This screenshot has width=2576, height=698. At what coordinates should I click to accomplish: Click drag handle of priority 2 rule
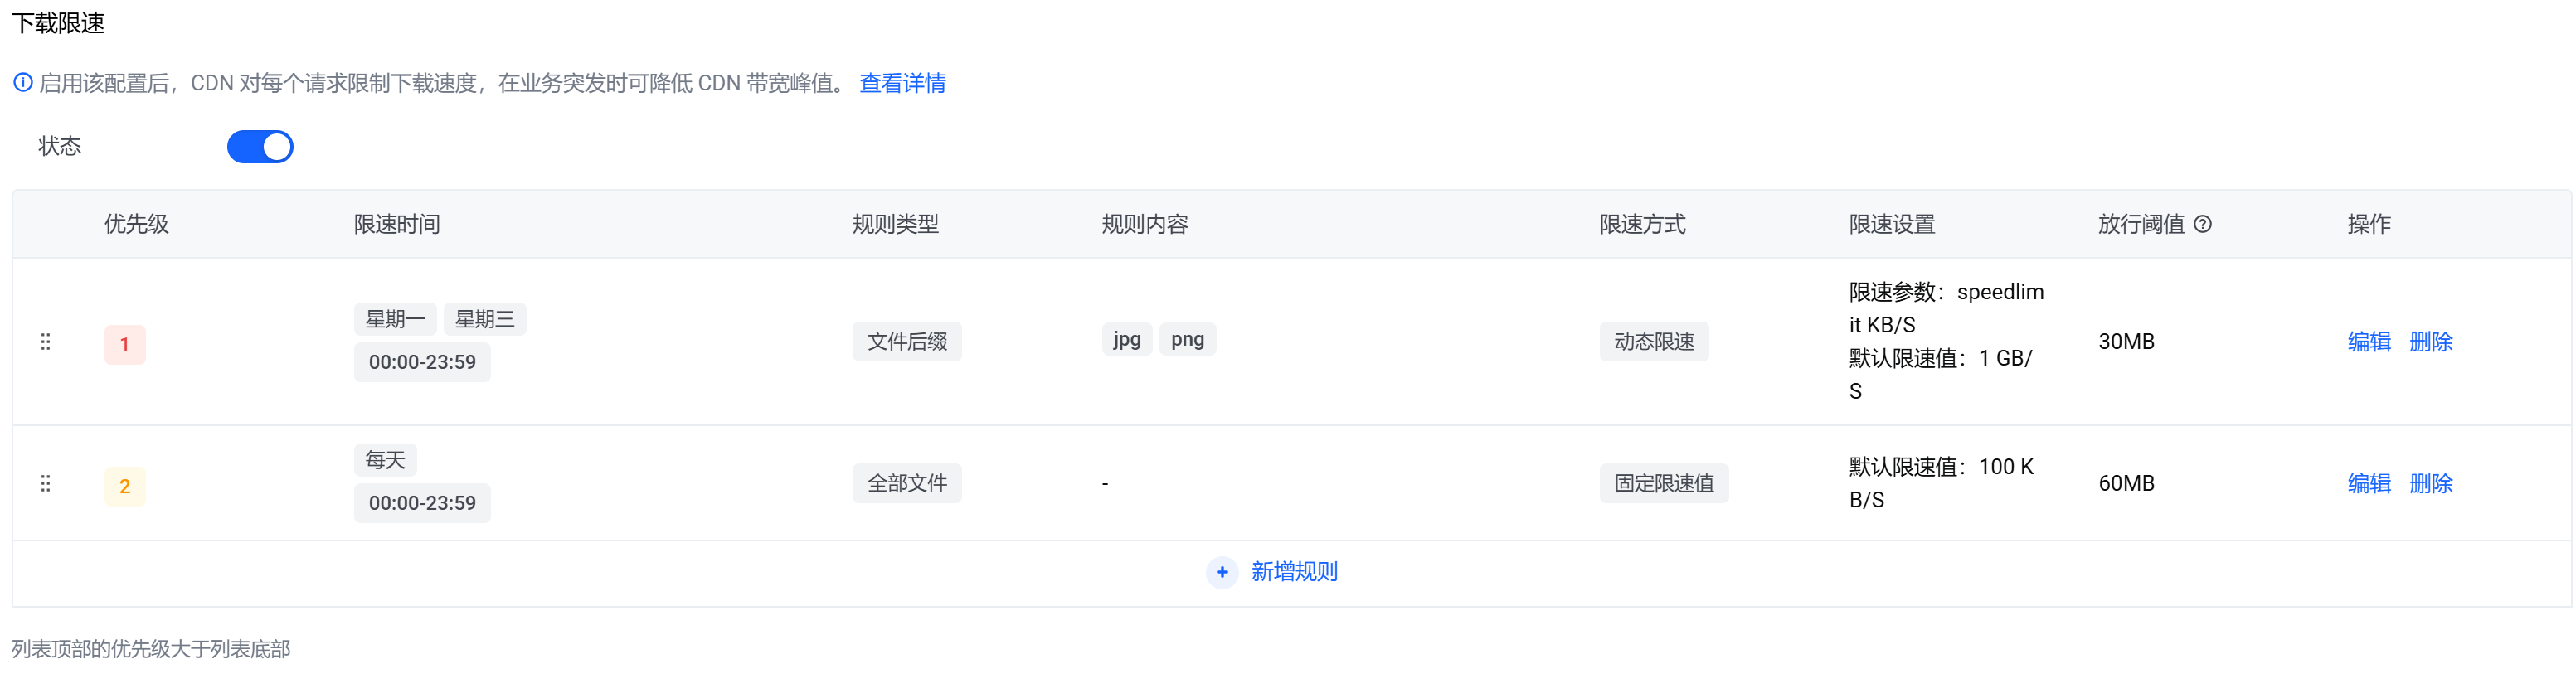click(45, 484)
